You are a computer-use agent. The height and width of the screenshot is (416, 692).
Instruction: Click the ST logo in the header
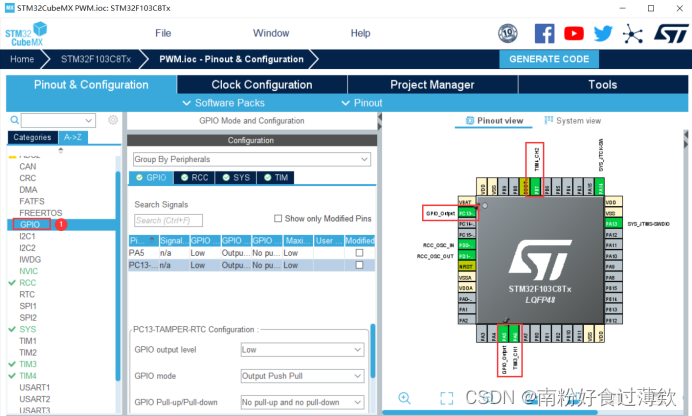pos(671,33)
